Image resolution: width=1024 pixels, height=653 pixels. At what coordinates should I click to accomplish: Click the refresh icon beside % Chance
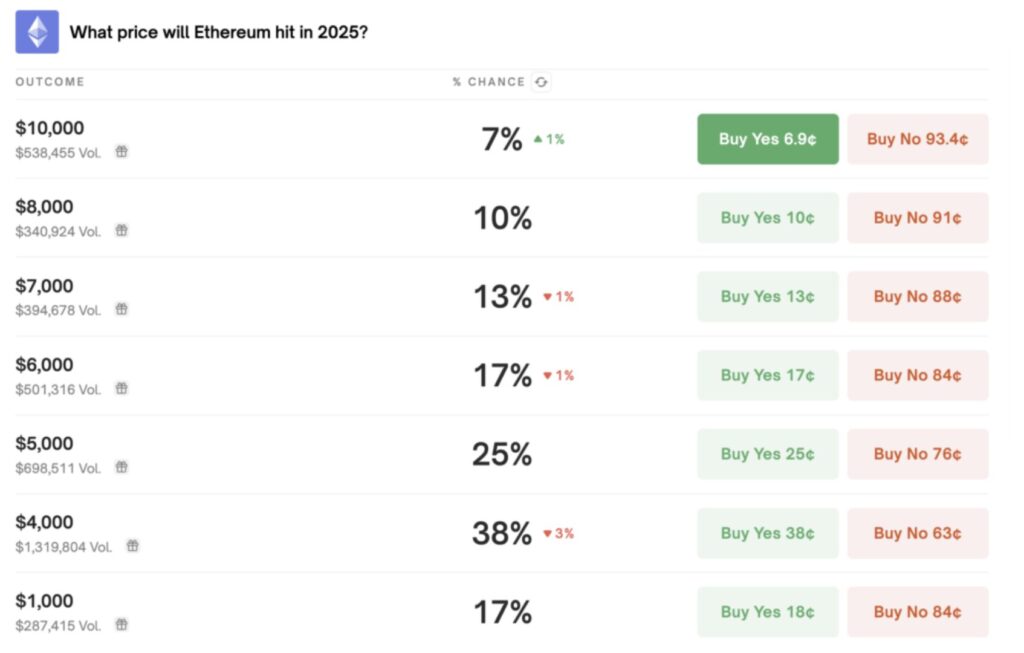point(541,82)
